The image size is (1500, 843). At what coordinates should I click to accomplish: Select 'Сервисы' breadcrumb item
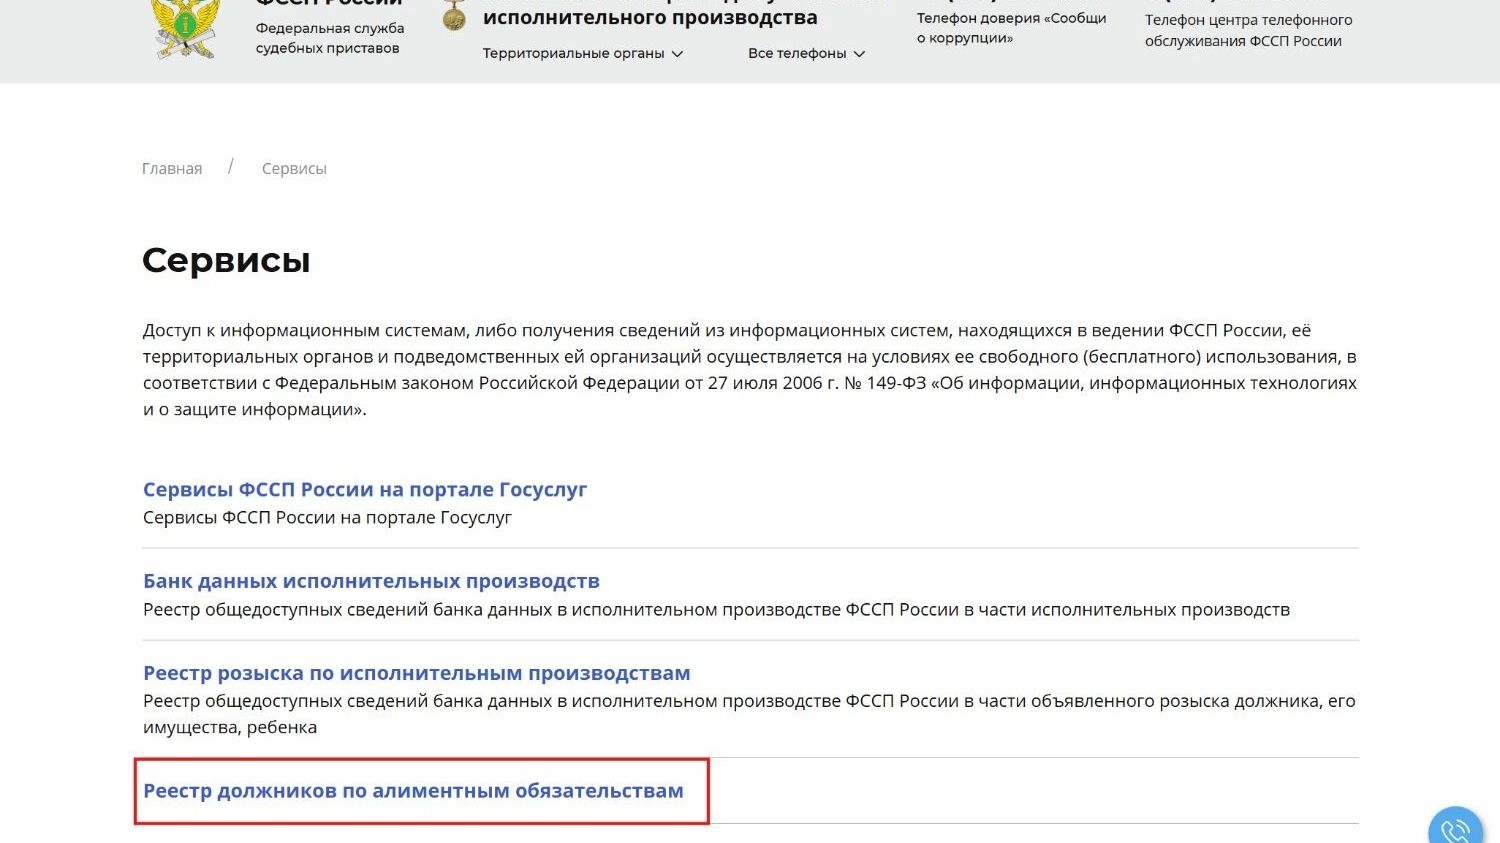click(x=294, y=169)
